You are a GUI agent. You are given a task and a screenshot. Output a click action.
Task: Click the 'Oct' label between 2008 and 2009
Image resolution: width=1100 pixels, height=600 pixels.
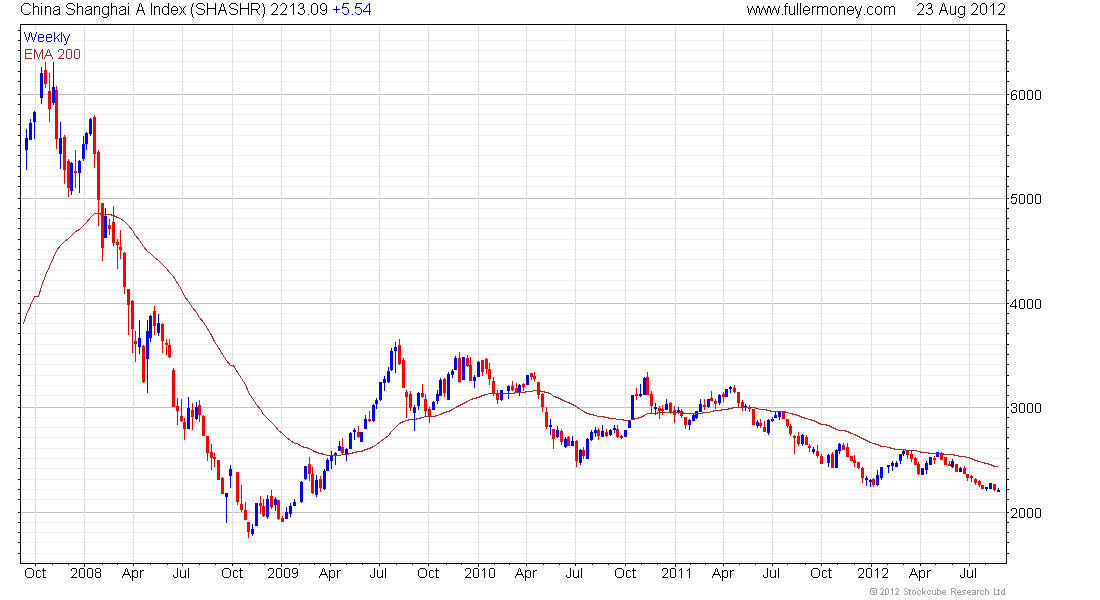point(232,573)
